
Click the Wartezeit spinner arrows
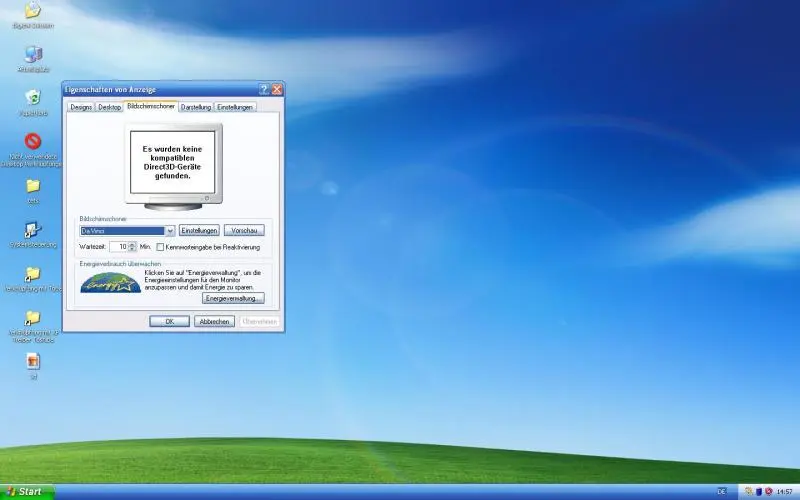(132, 246)
